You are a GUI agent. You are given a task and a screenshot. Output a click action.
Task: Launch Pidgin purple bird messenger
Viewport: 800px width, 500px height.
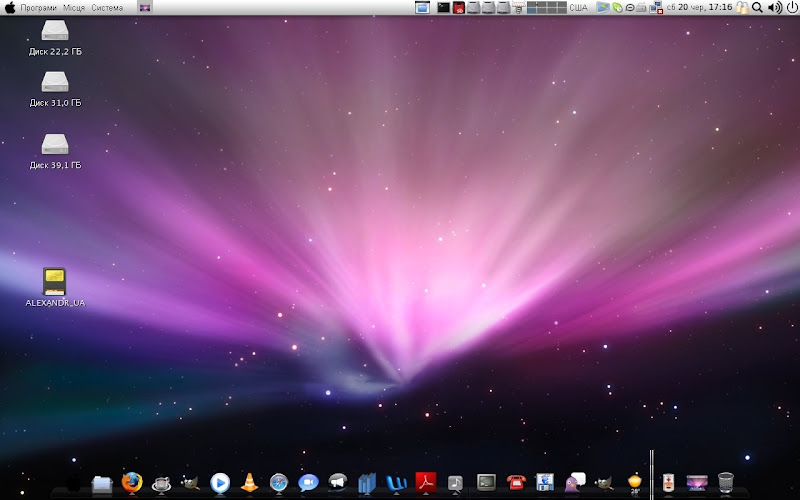click(575, 482)
